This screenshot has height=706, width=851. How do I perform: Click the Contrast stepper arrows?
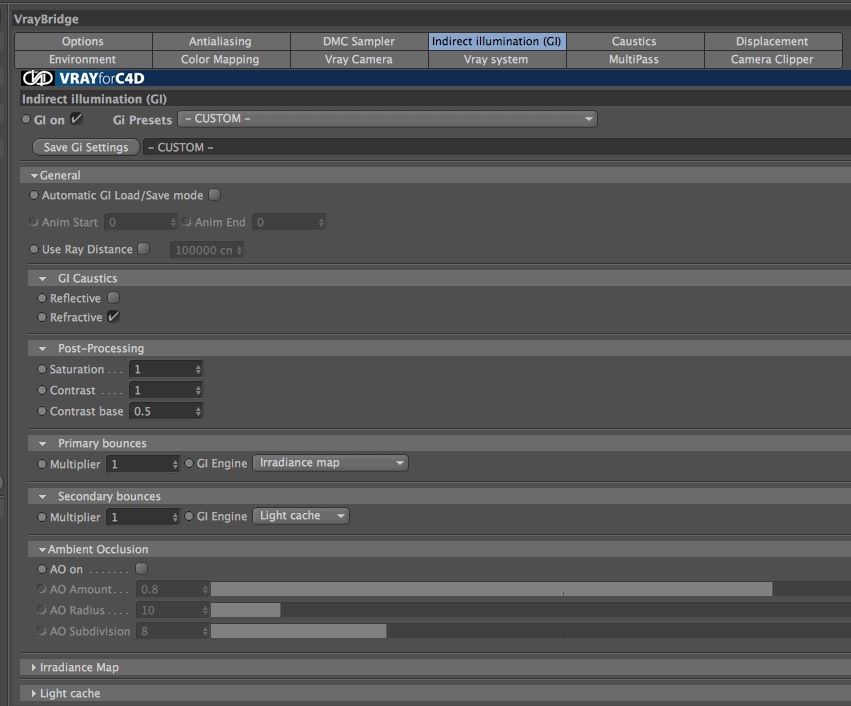(198, 390)
